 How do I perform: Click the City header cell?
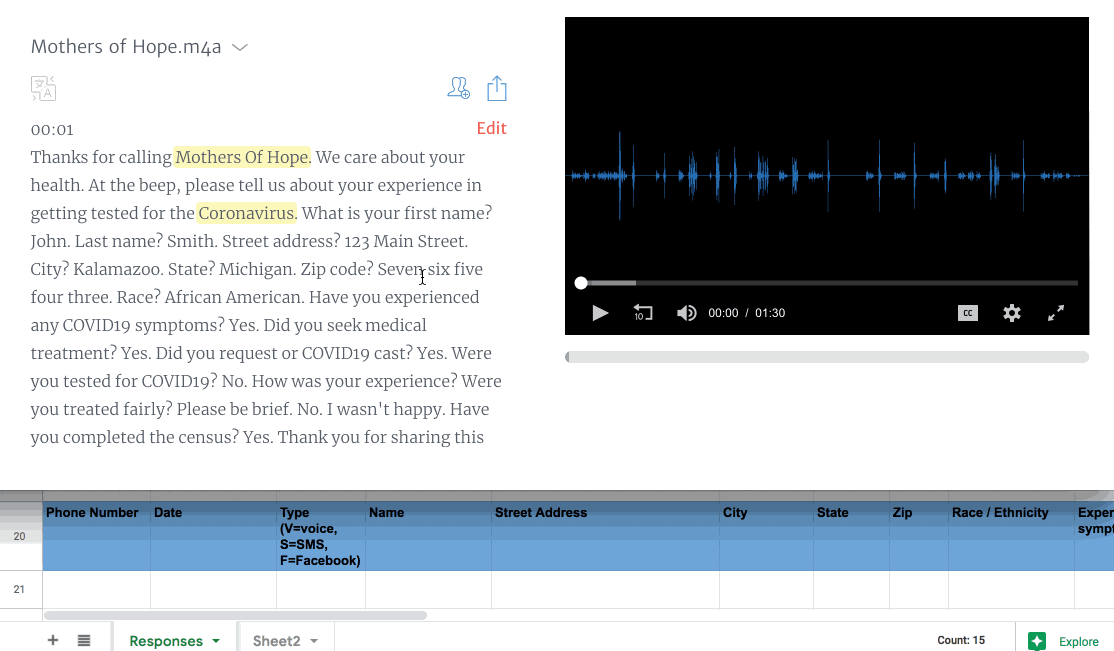pyautogui.click(x=767, y=536)
